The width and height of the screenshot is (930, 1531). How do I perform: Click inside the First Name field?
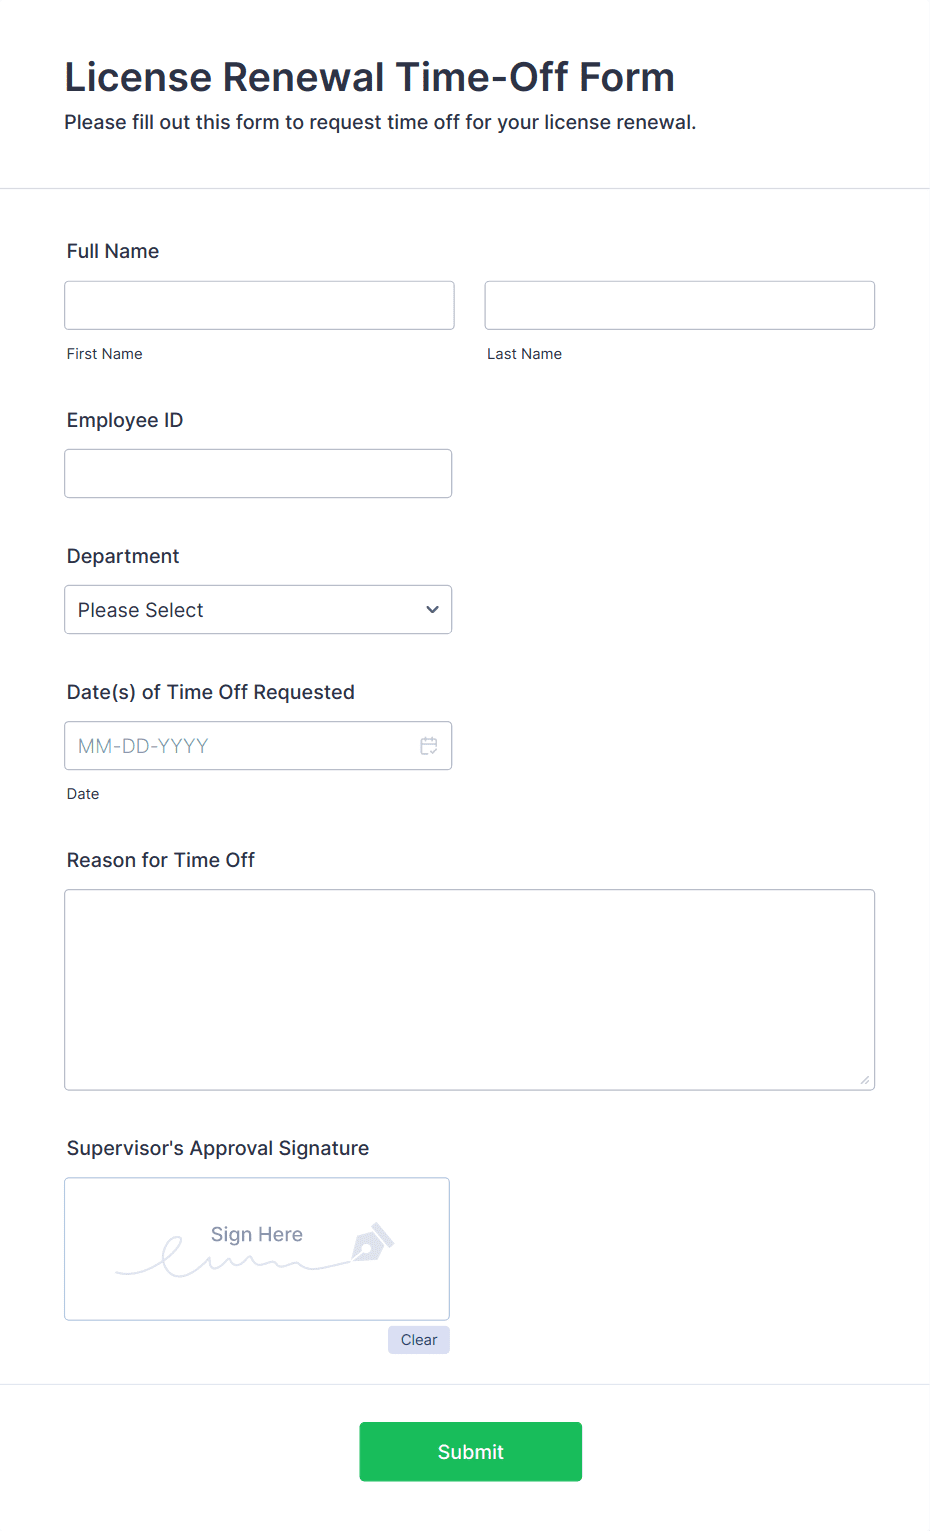(x=259, y=305)
